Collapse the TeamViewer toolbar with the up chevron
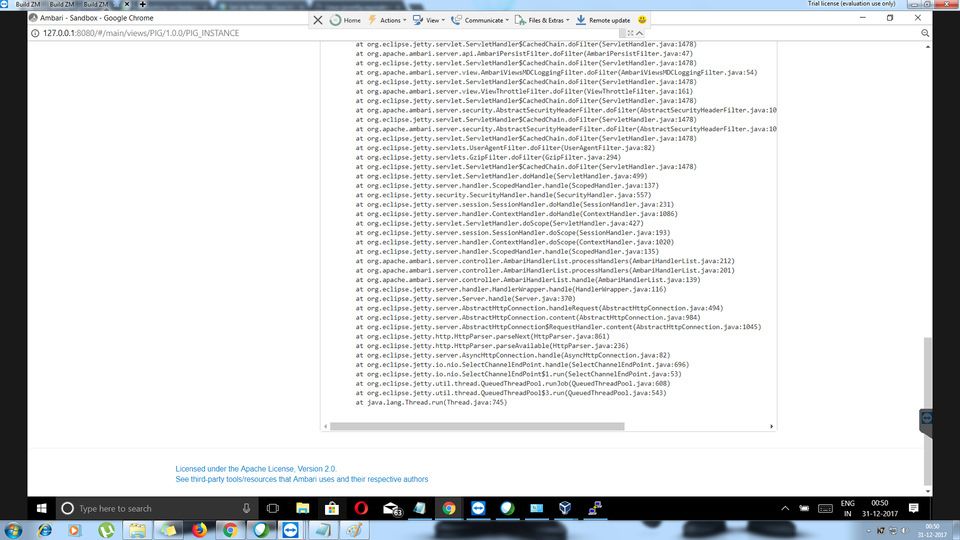Viewport: 960px width, 540px height. tap(639, 33)
